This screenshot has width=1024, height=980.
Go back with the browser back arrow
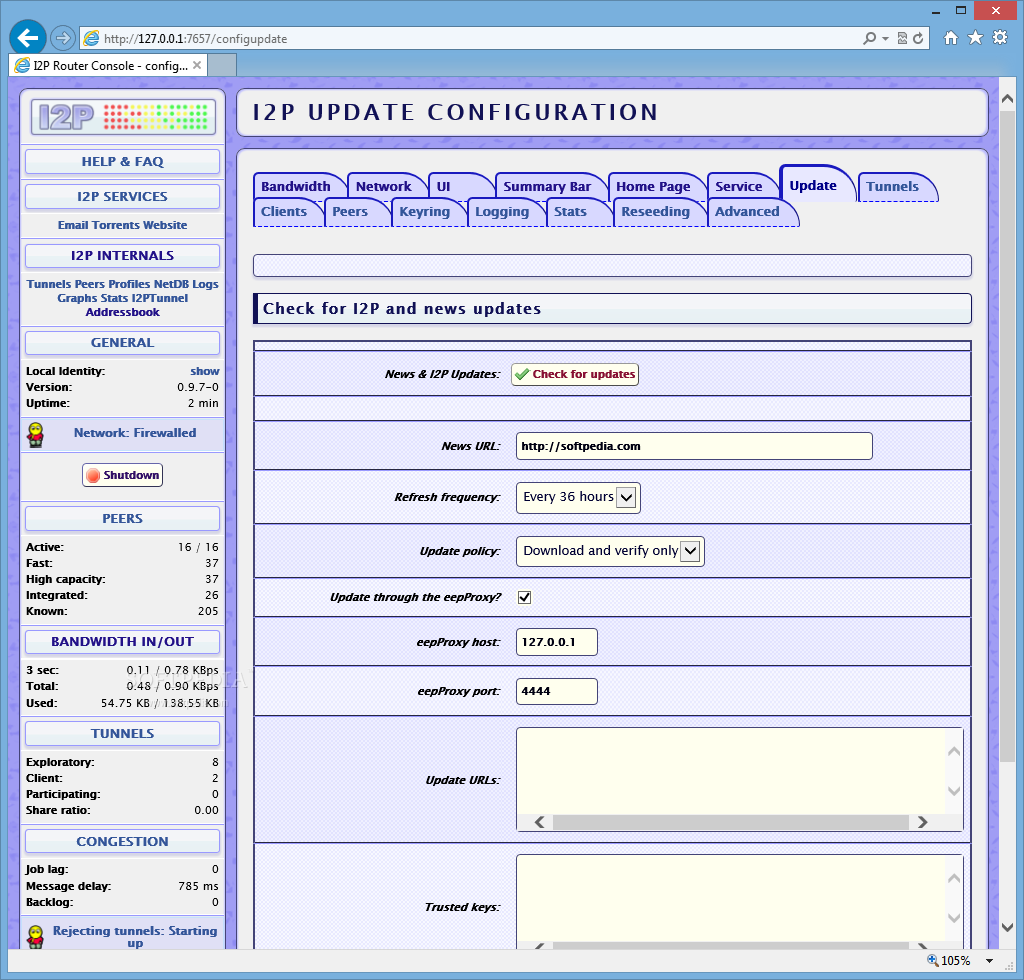click(x=27, y=39)
